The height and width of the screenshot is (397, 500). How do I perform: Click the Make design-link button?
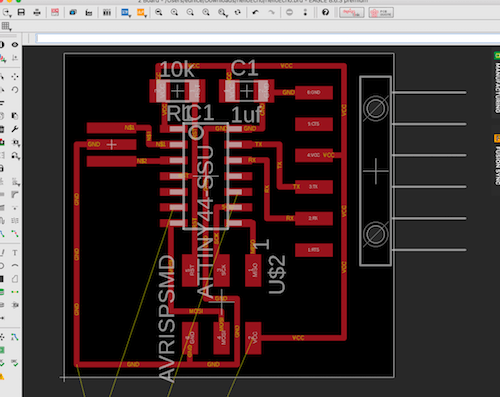point(351,13)
